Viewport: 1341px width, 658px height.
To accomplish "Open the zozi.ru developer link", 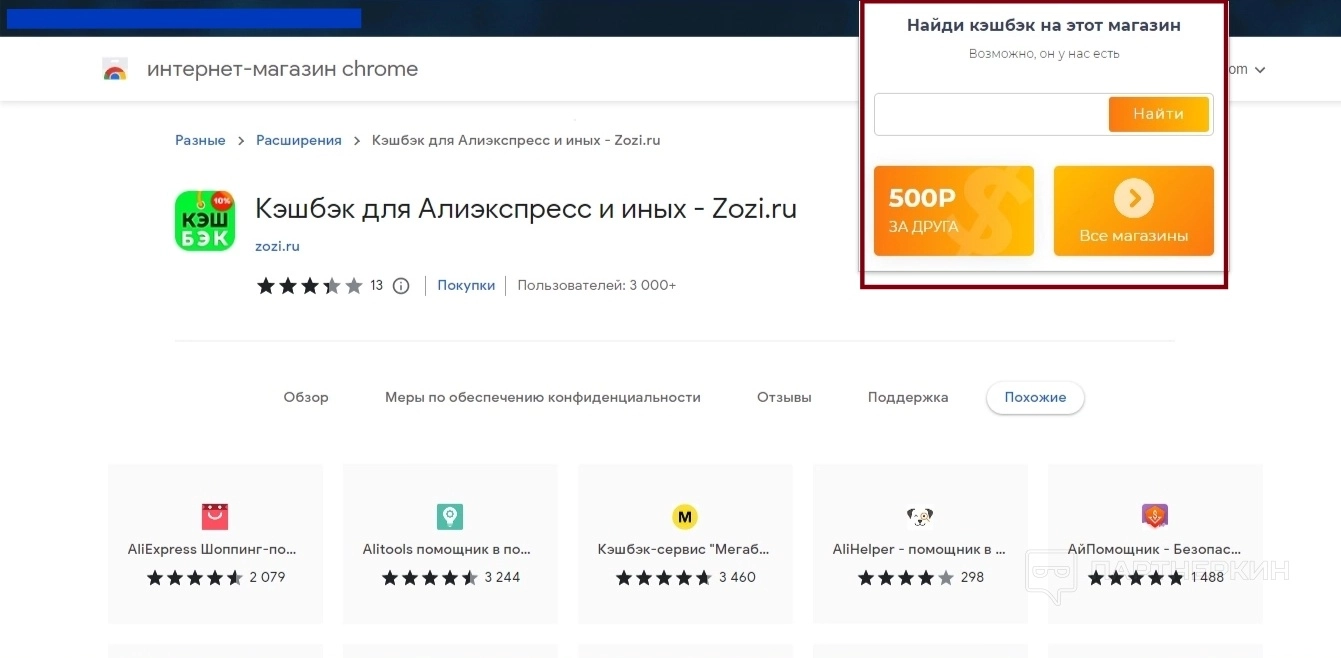I will click(x=277, y=246).
